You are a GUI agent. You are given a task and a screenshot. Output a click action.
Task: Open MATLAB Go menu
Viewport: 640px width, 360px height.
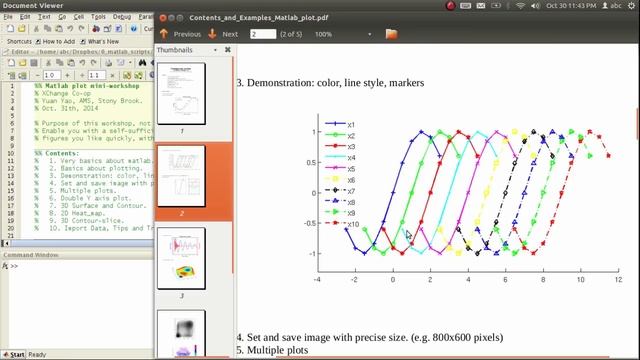(62, 17)
